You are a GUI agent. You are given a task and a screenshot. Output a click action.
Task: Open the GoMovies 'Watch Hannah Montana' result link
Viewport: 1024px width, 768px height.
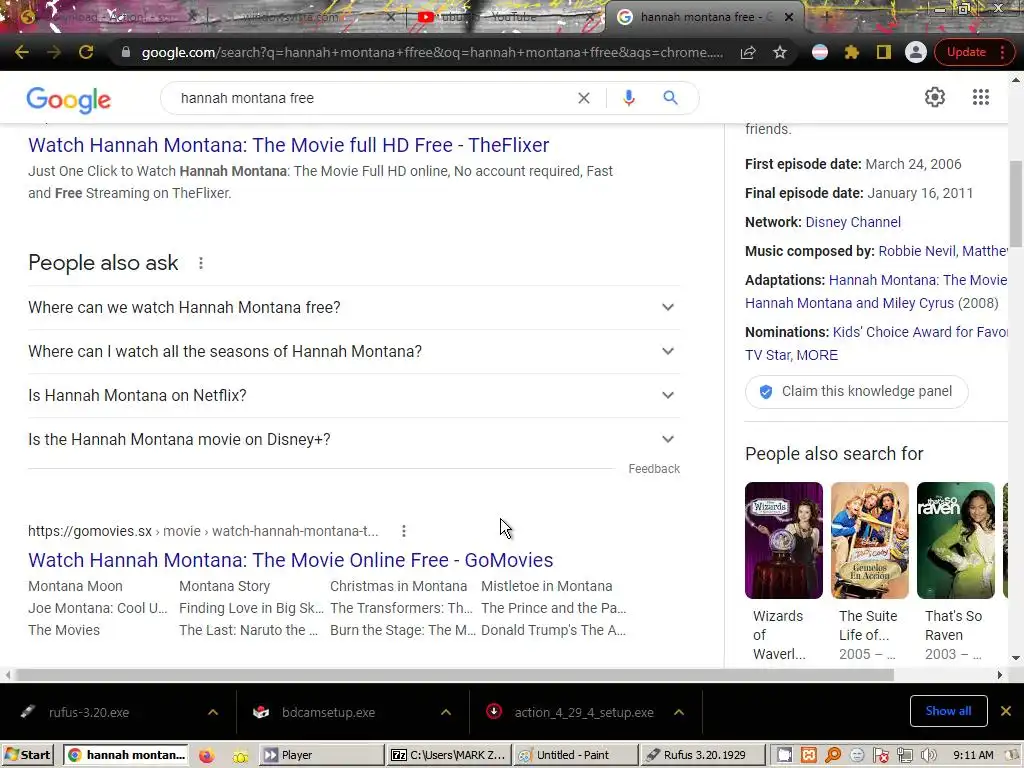291,560
